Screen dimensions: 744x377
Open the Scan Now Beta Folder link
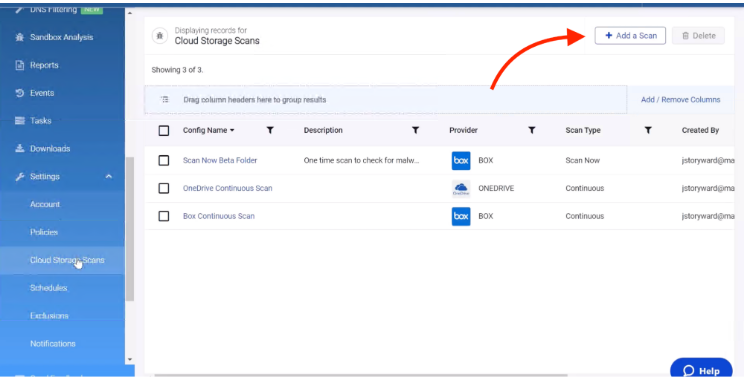click(220, 160)
